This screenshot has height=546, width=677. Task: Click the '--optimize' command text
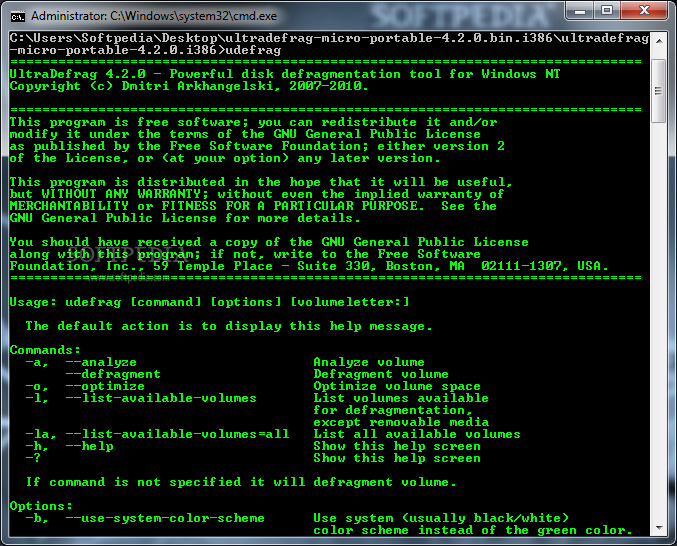point(105,386)
